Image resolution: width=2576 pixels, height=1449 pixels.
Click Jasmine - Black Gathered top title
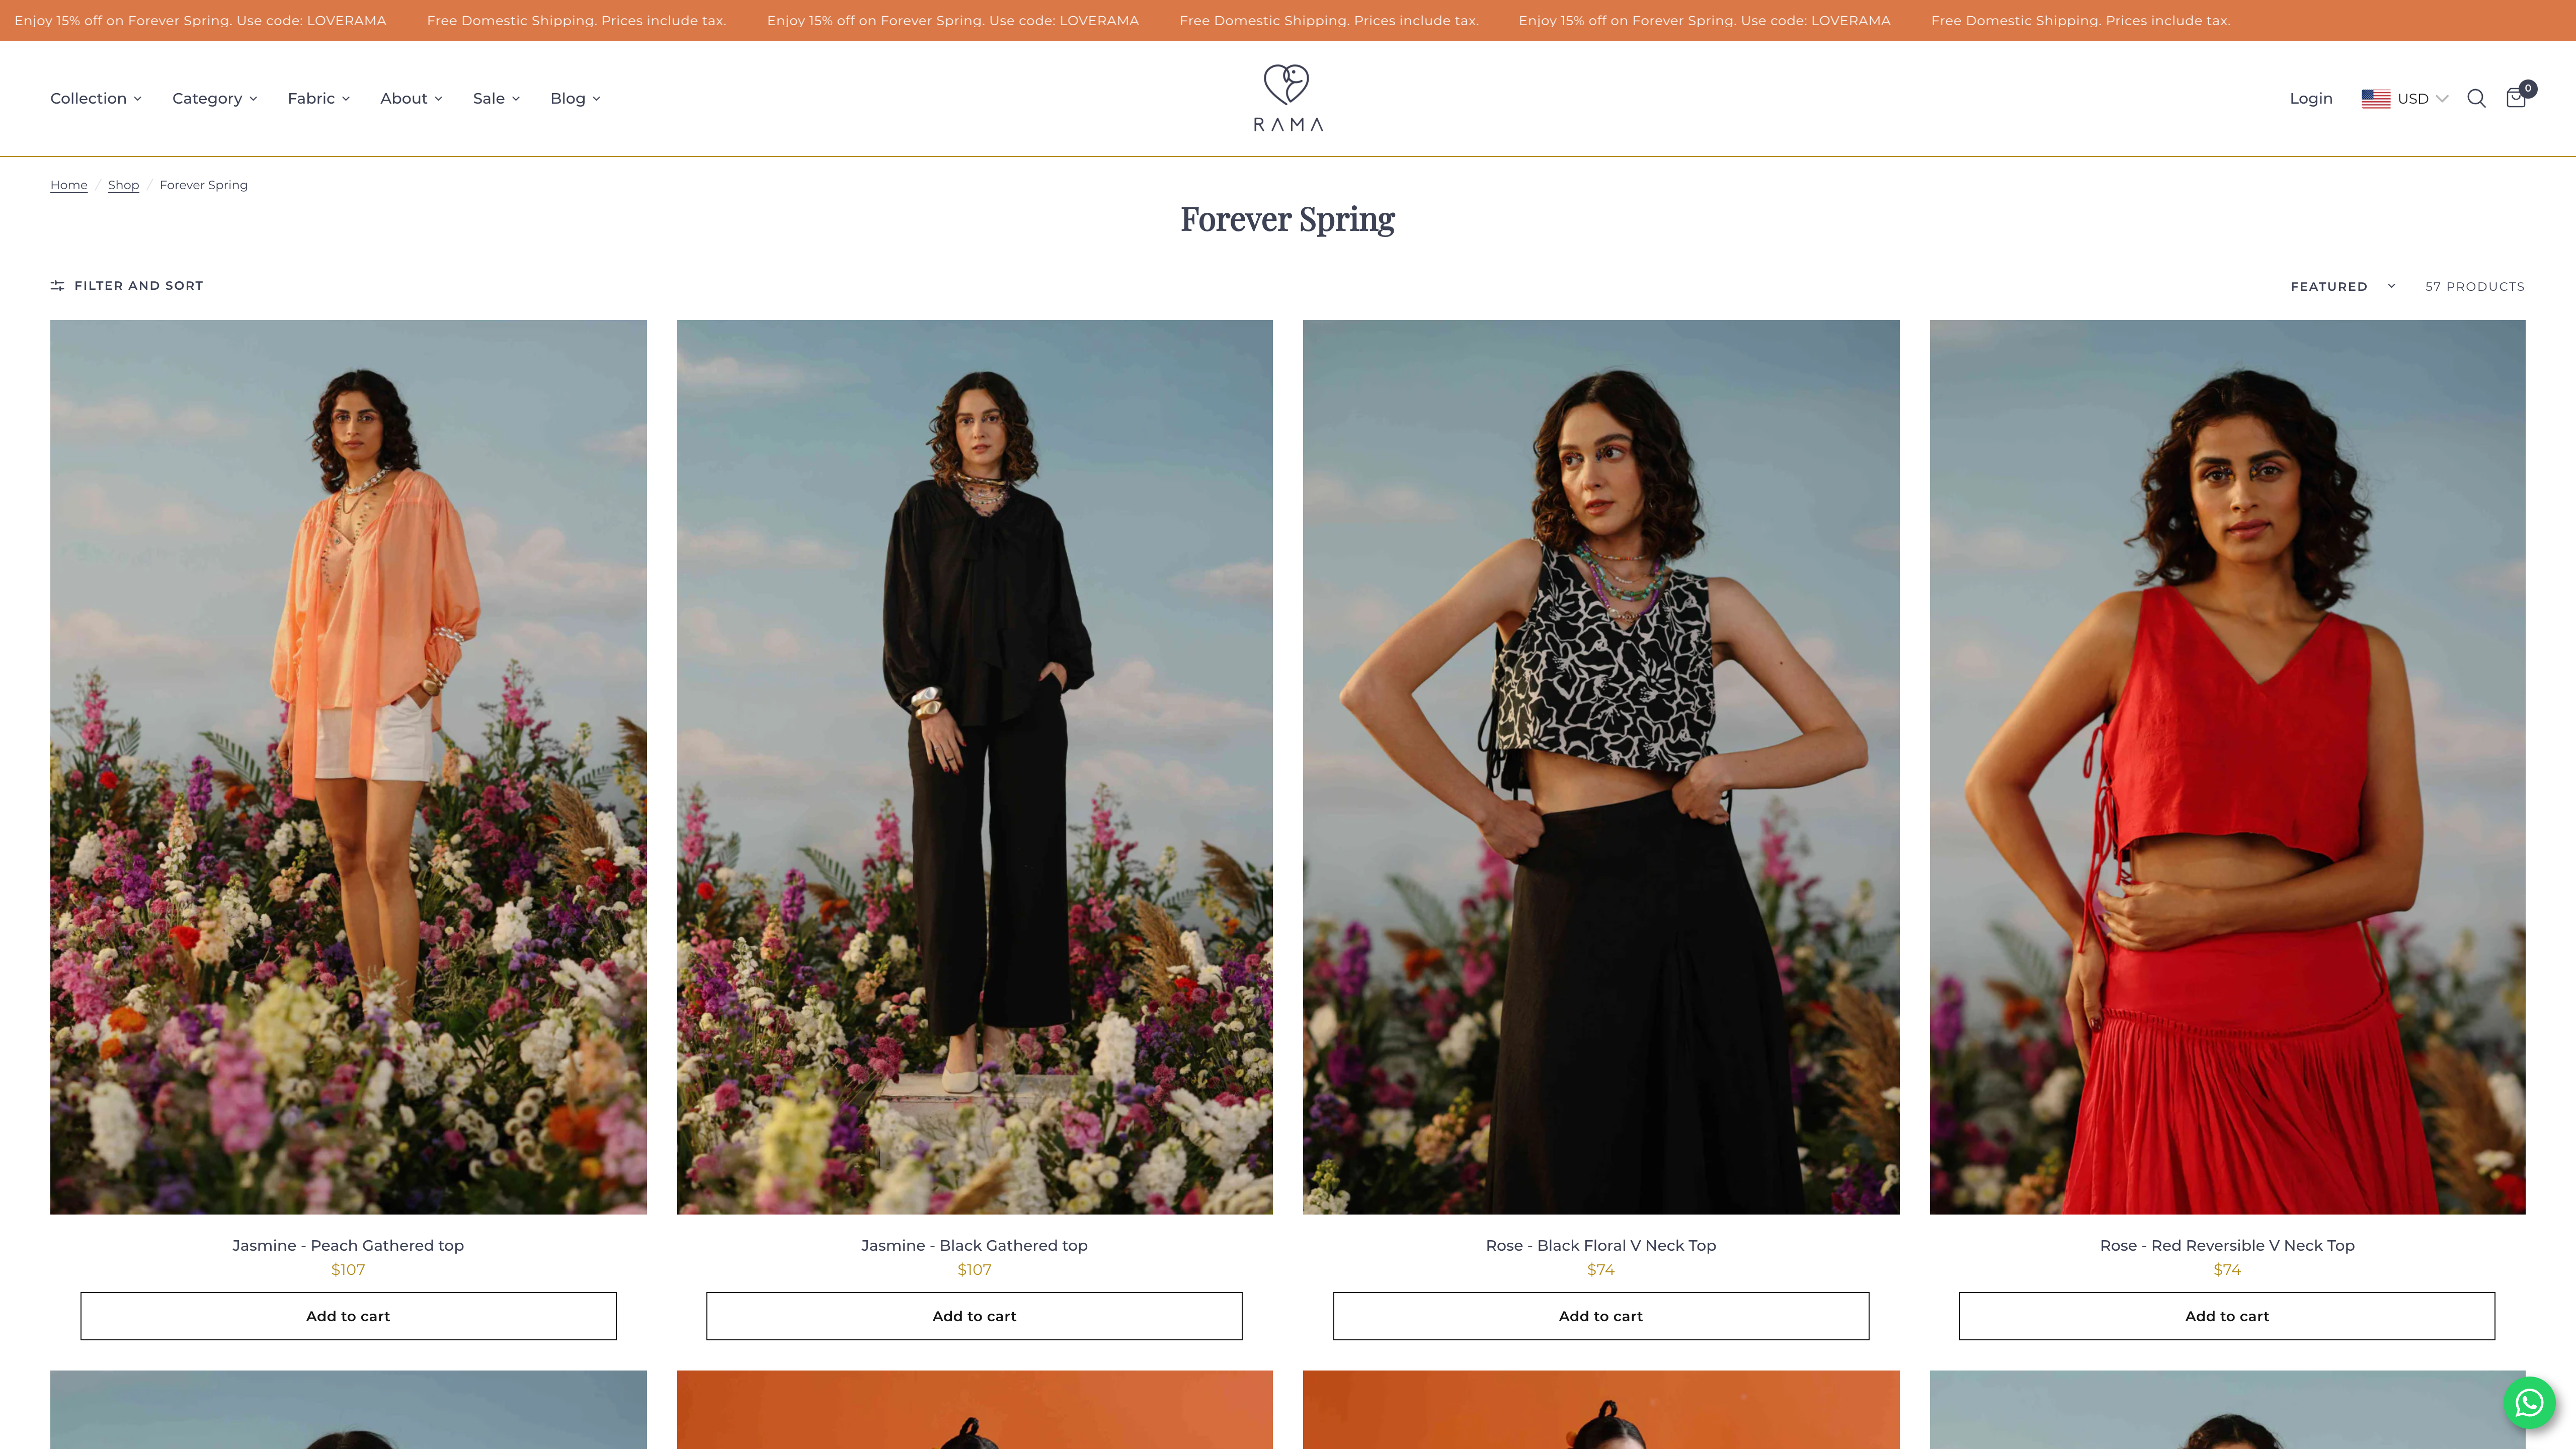point(974,1245)
